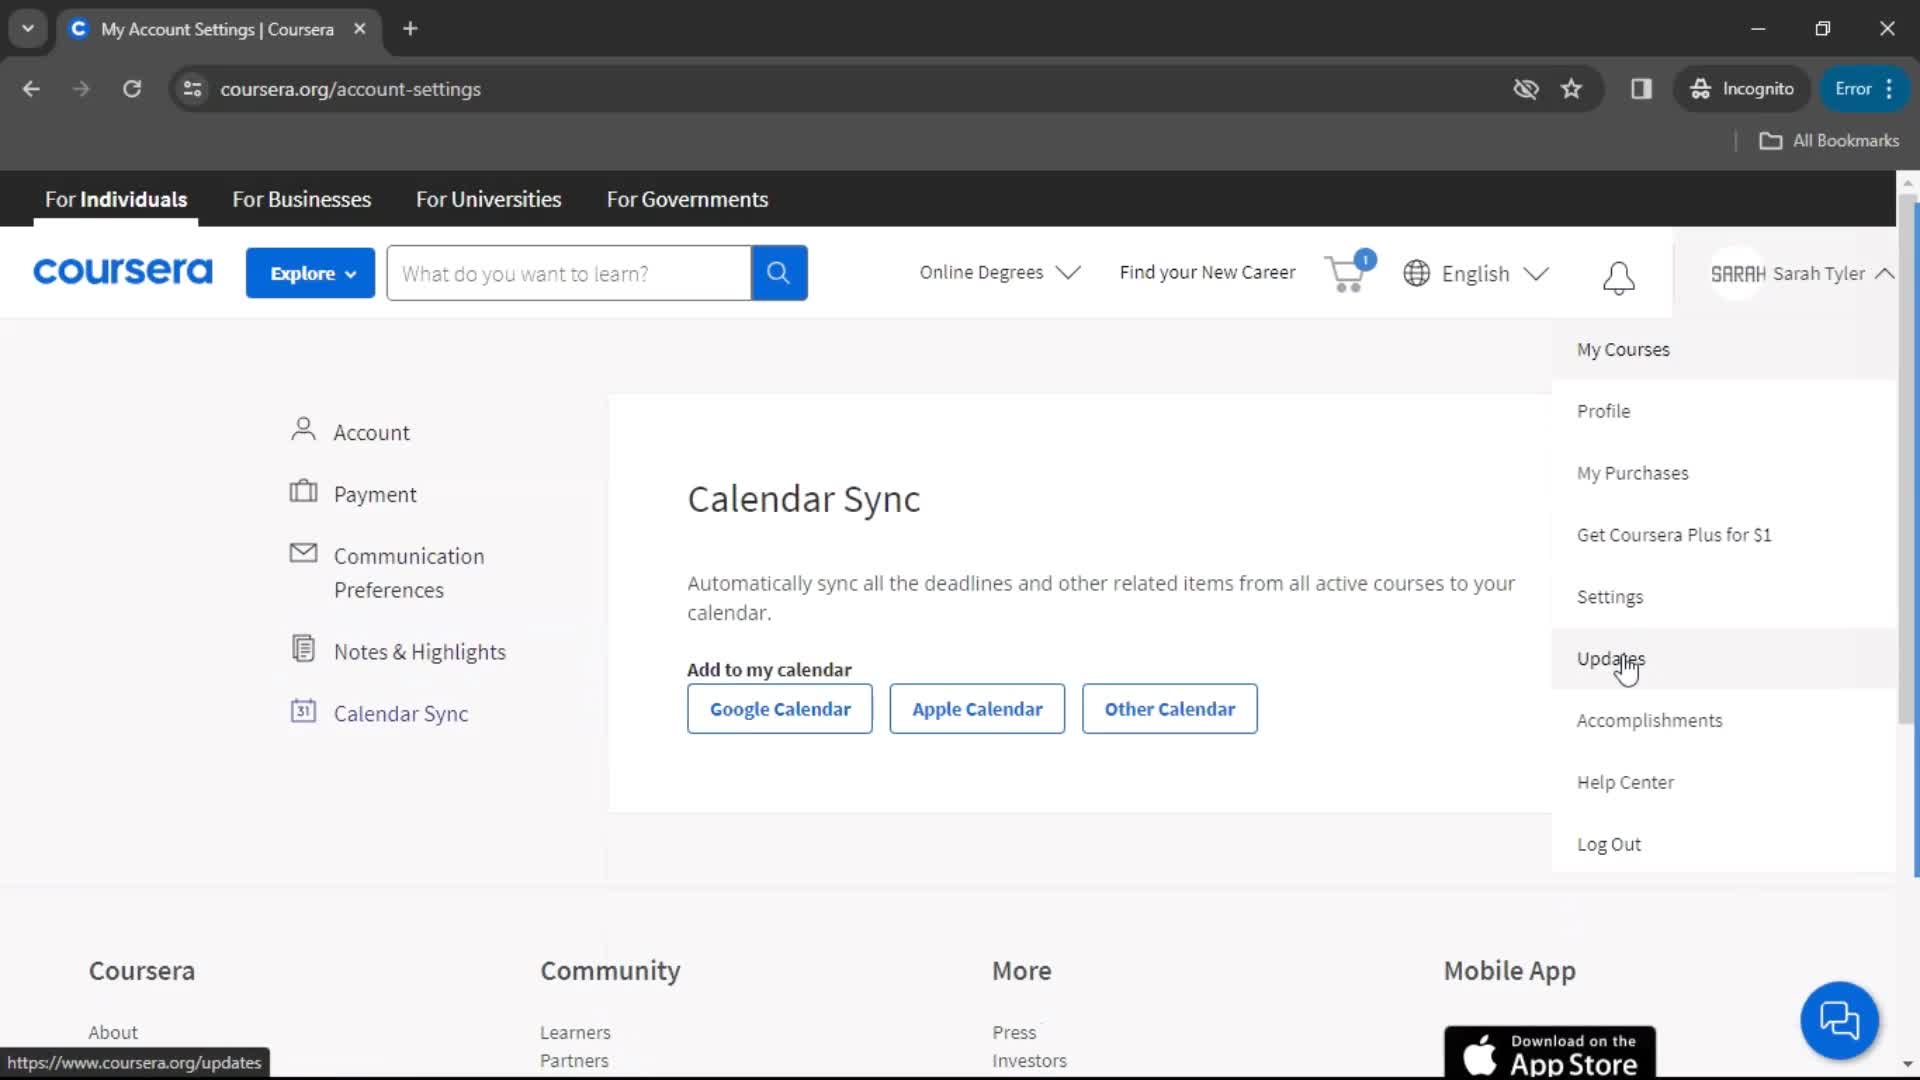Click the Google Calendar button
Image resolution: width=1920 pixels, height=1080 pixels.
pos(780,709)
